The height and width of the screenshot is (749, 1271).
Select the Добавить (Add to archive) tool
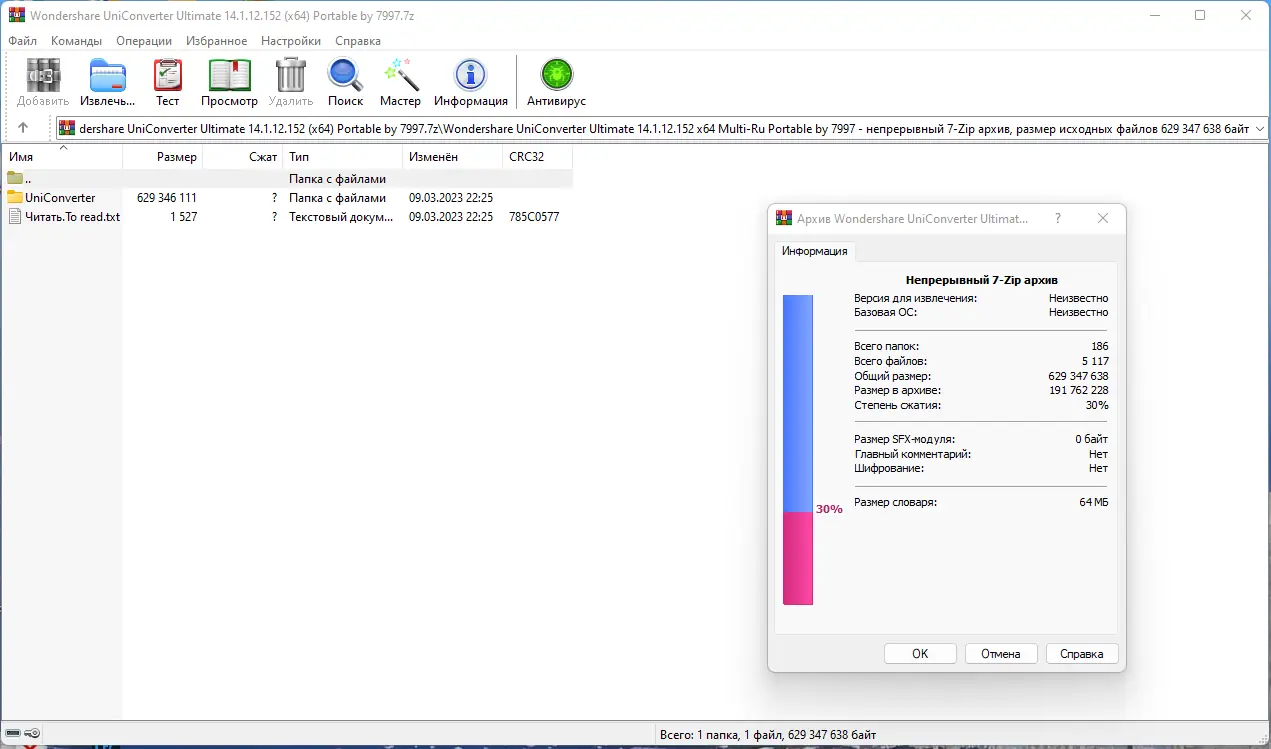[41, 75]
